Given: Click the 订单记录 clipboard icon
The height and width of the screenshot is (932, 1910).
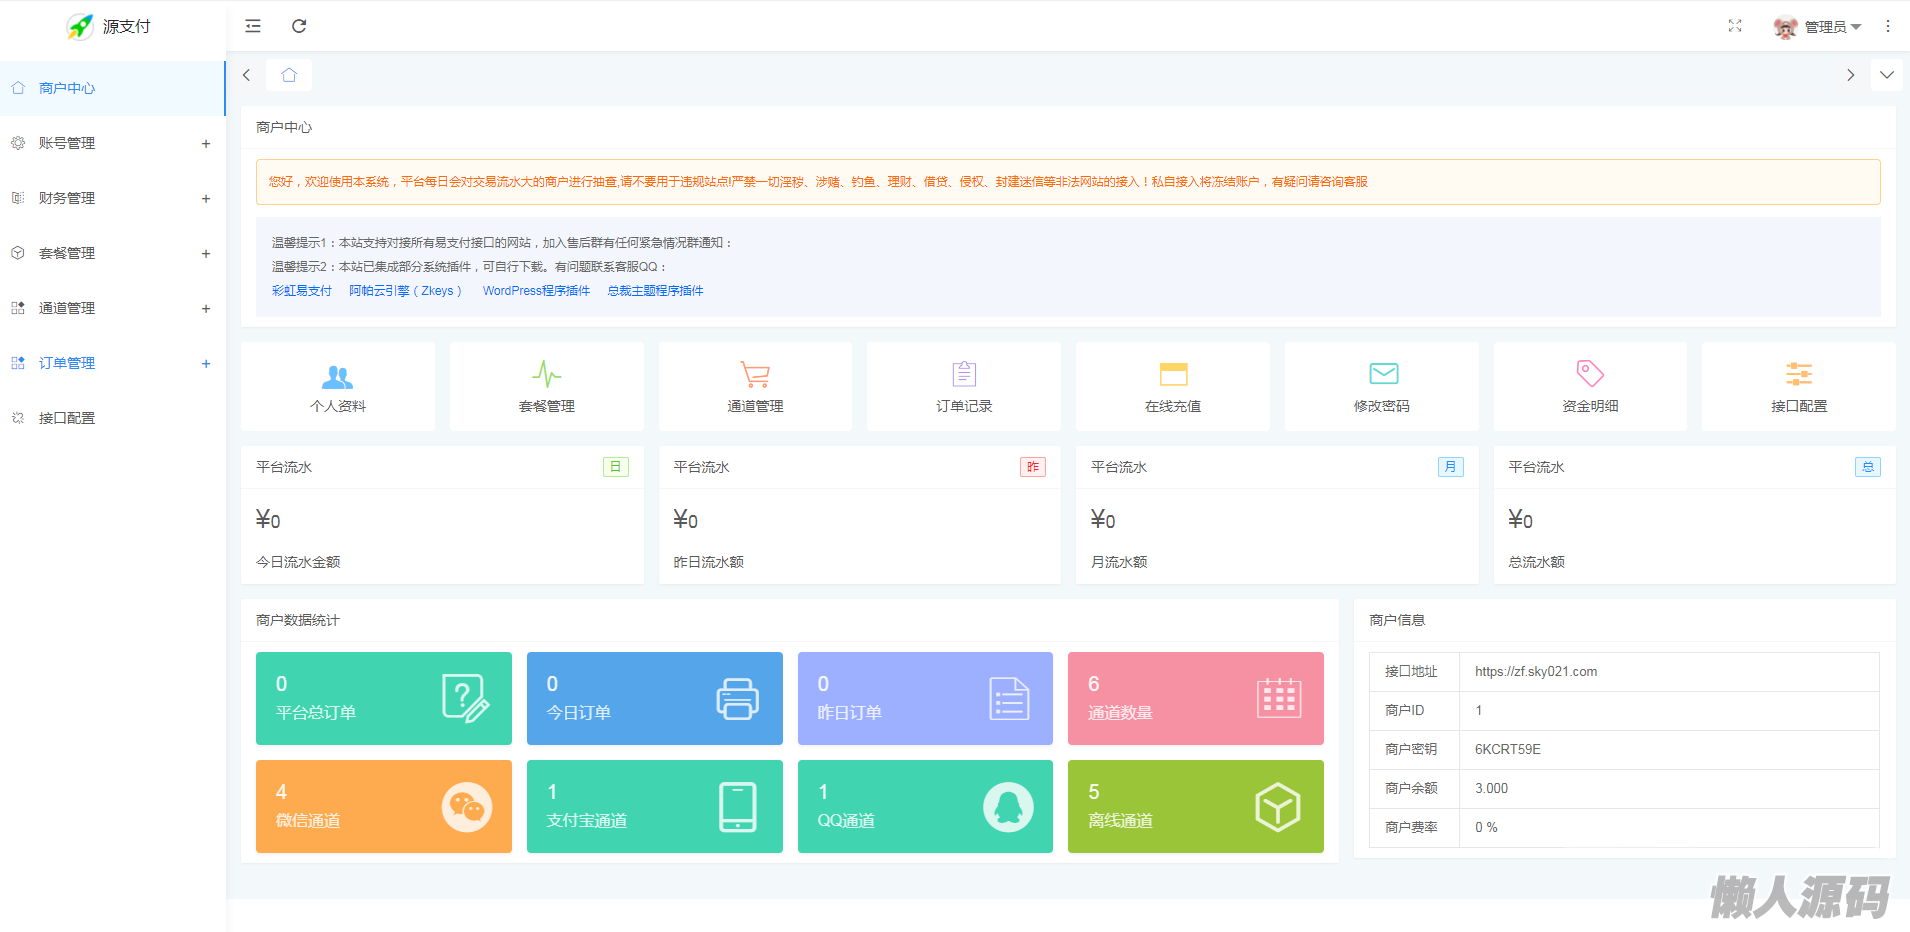Looking at the screenshot, I should pos(964,374).
